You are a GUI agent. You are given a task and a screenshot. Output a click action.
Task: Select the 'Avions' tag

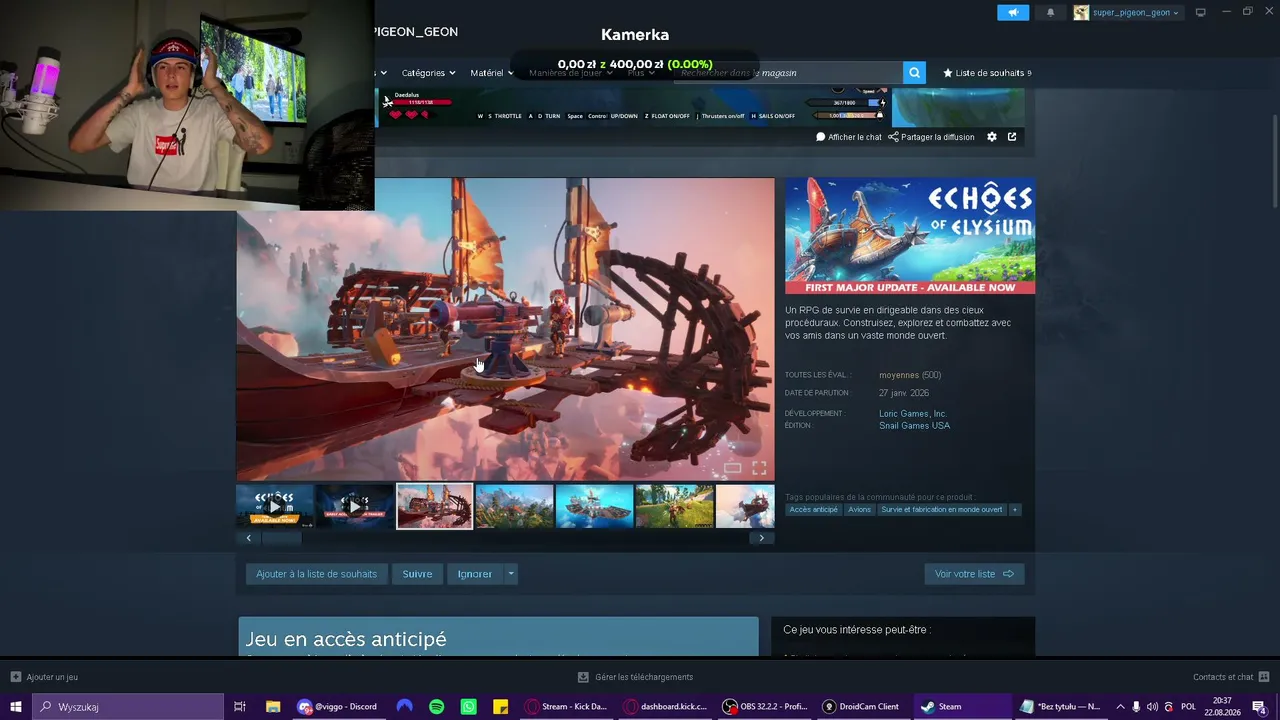tap(860, 510)
